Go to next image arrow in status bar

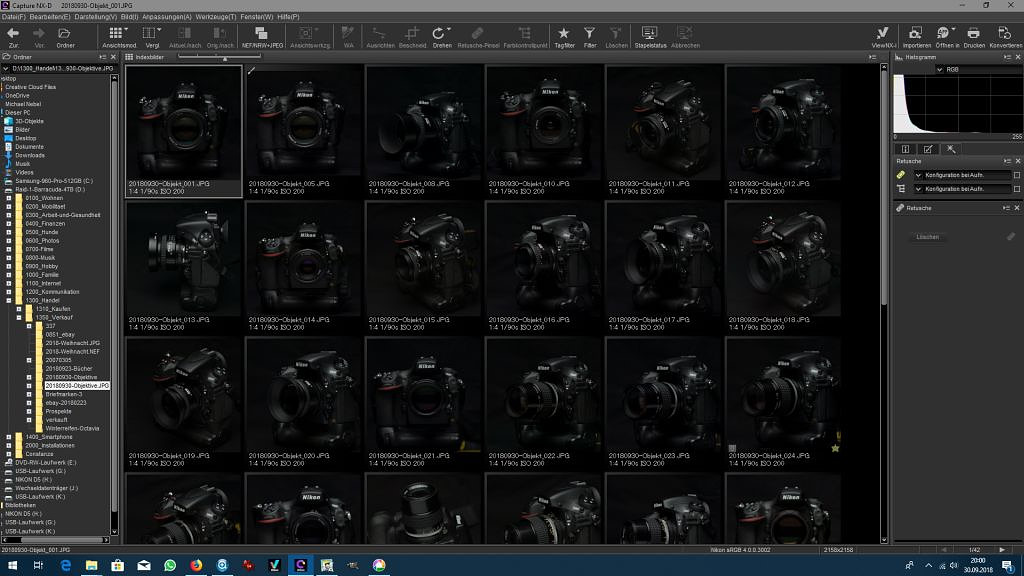point(1002,550)
